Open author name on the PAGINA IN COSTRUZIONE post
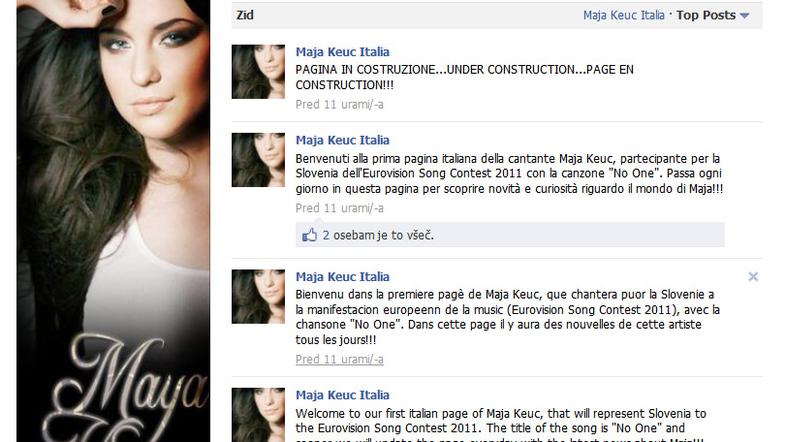This screenshot has height=442, width=786. 342,52
